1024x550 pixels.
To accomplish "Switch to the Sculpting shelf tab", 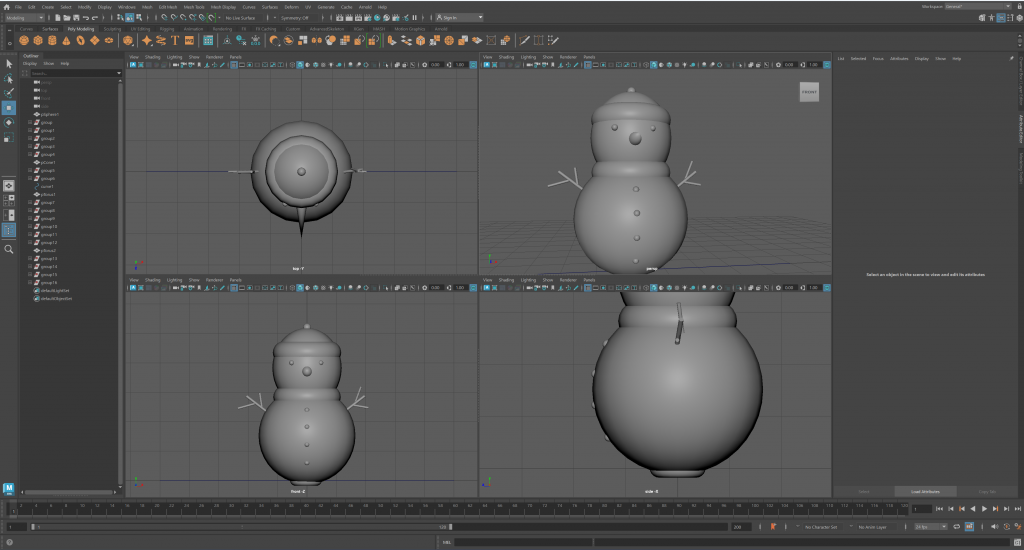I will pos(112,29).
